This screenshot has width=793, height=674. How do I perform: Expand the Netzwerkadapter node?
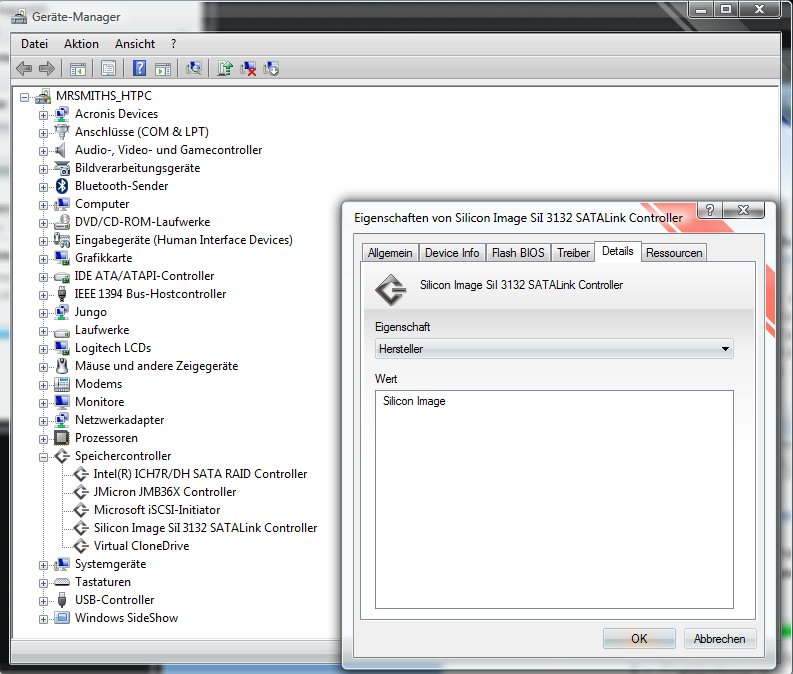pyautogui.click(x=43, y=421)
